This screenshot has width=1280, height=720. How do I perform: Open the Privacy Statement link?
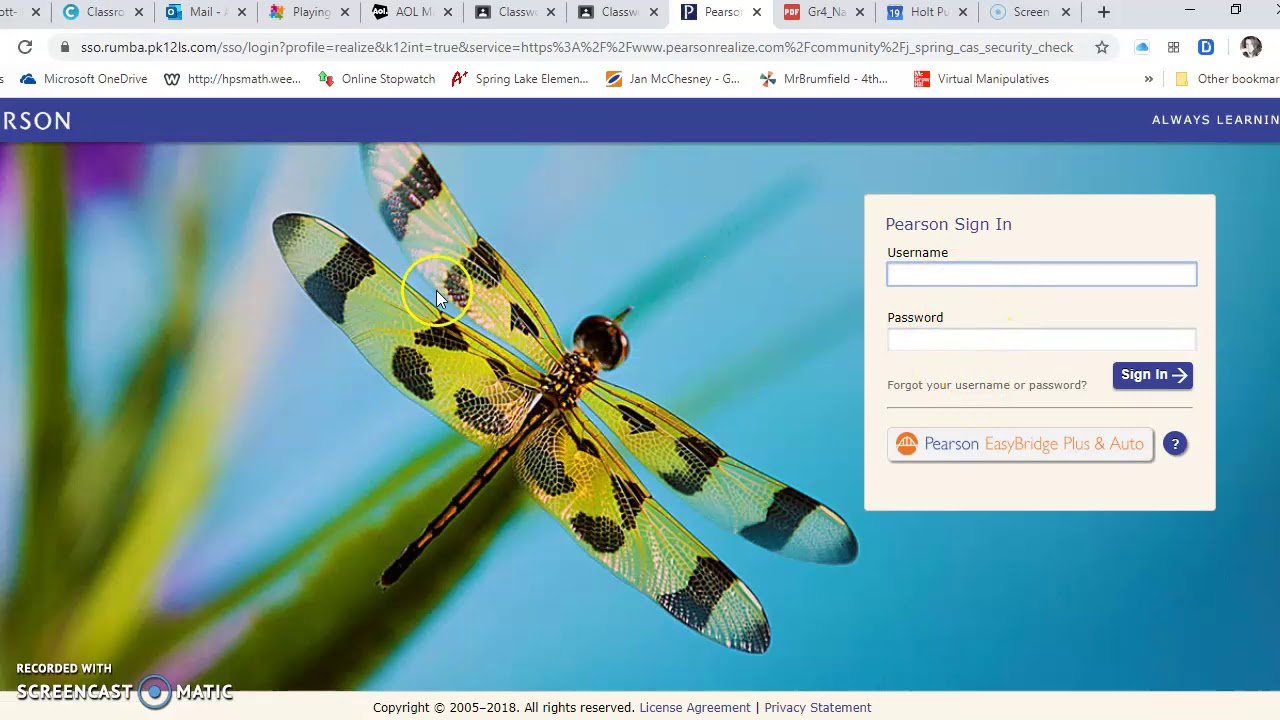818,707
